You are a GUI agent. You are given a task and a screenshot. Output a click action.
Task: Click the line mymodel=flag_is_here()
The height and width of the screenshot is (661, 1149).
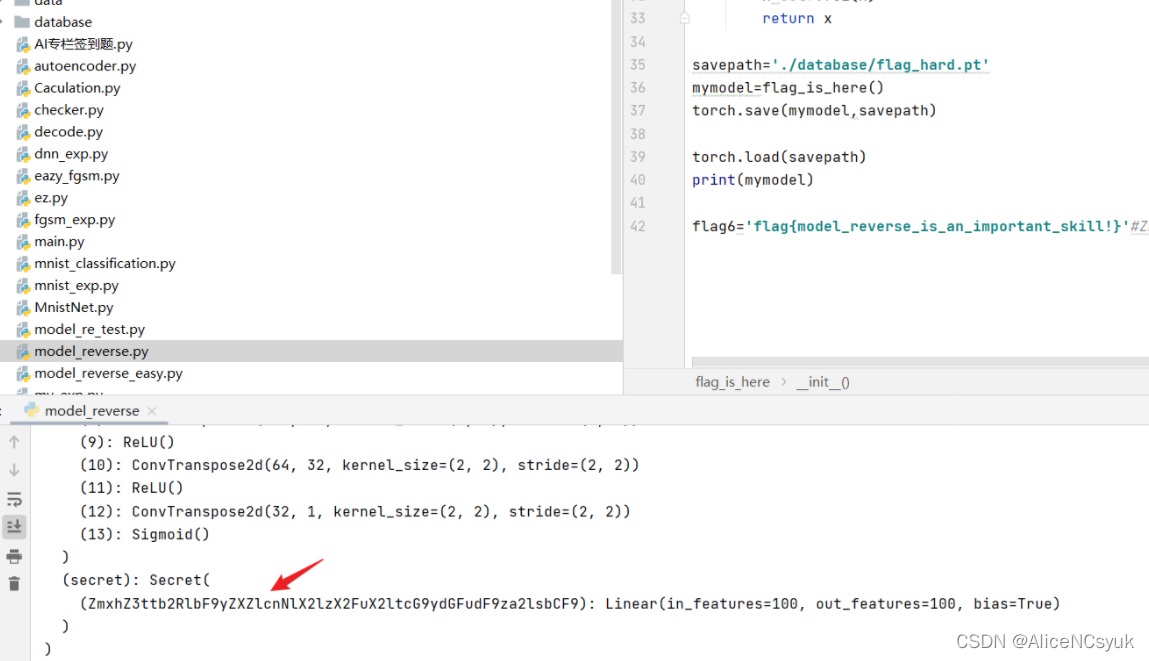tap(788, 88)
